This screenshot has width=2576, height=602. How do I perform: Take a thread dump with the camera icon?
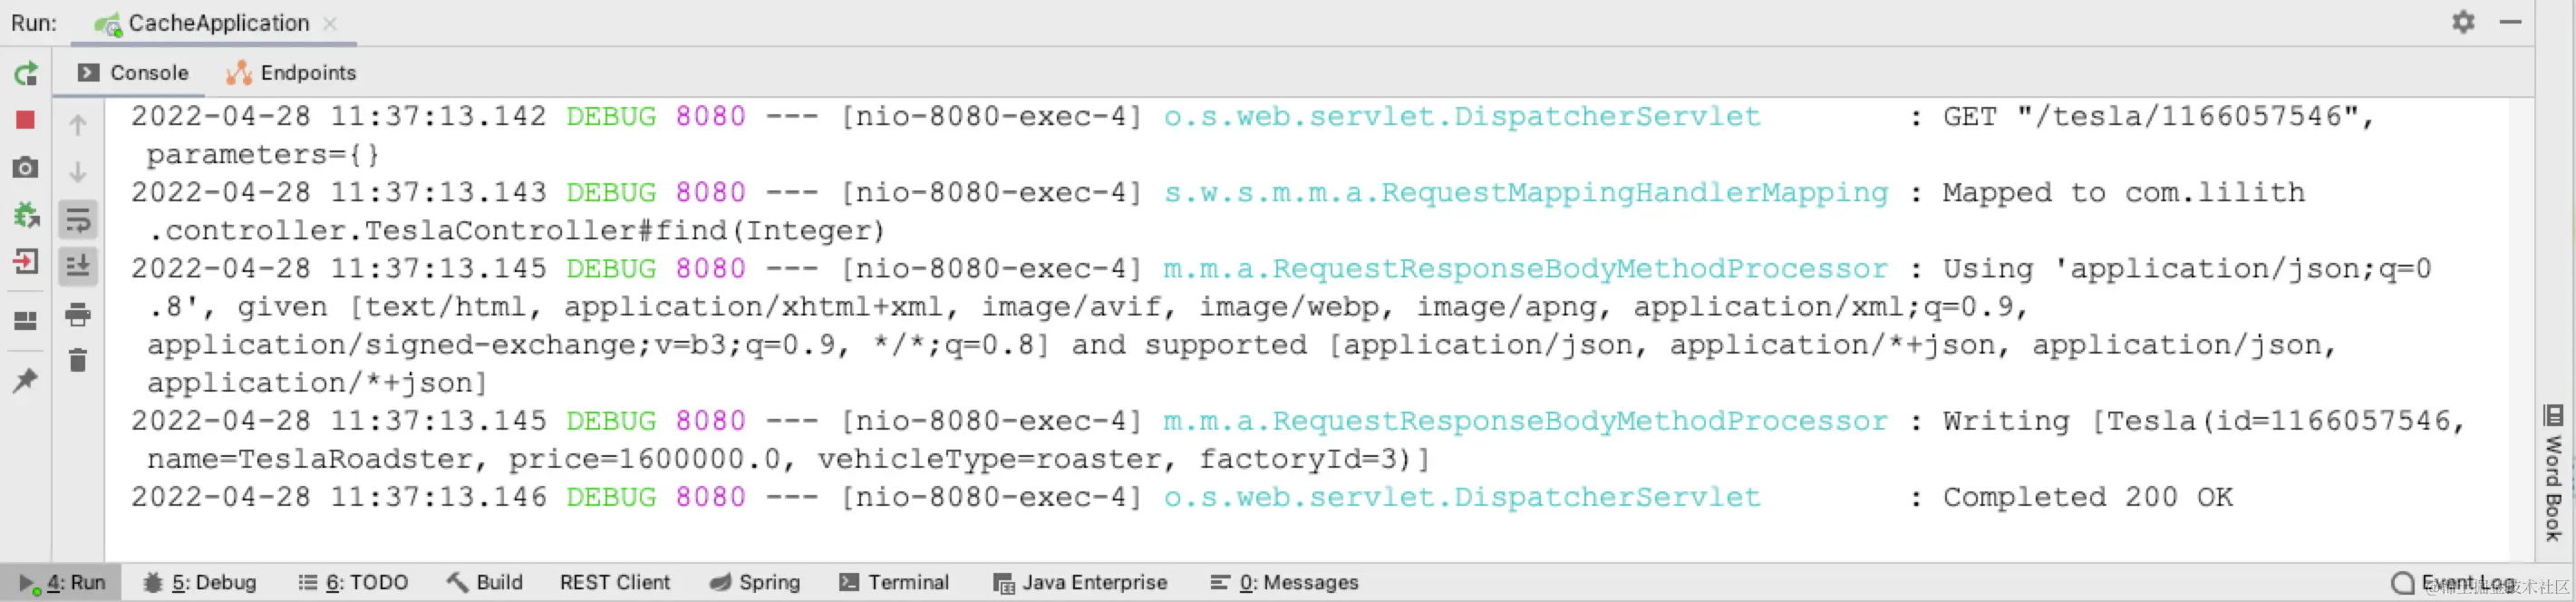[26, 167]
